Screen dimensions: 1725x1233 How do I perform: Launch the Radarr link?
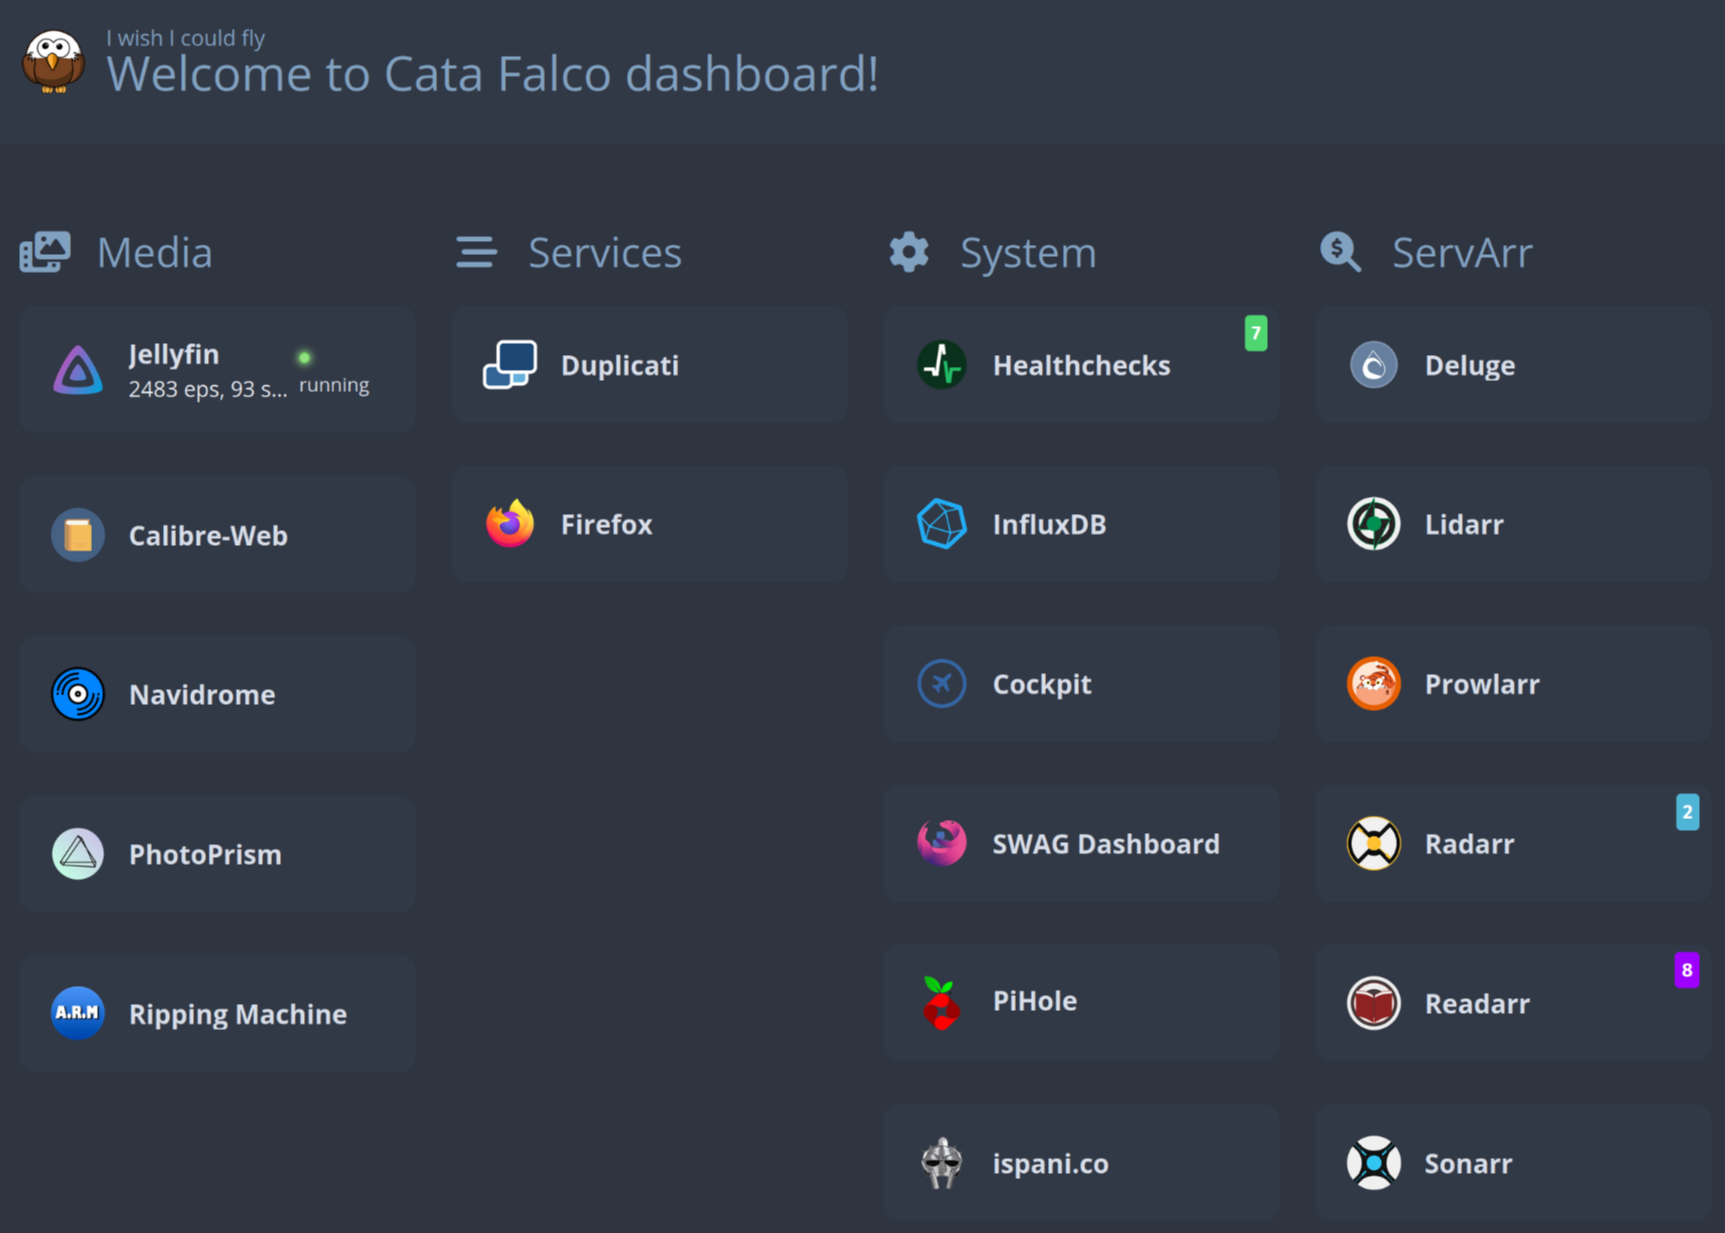tap(1513, 843)
